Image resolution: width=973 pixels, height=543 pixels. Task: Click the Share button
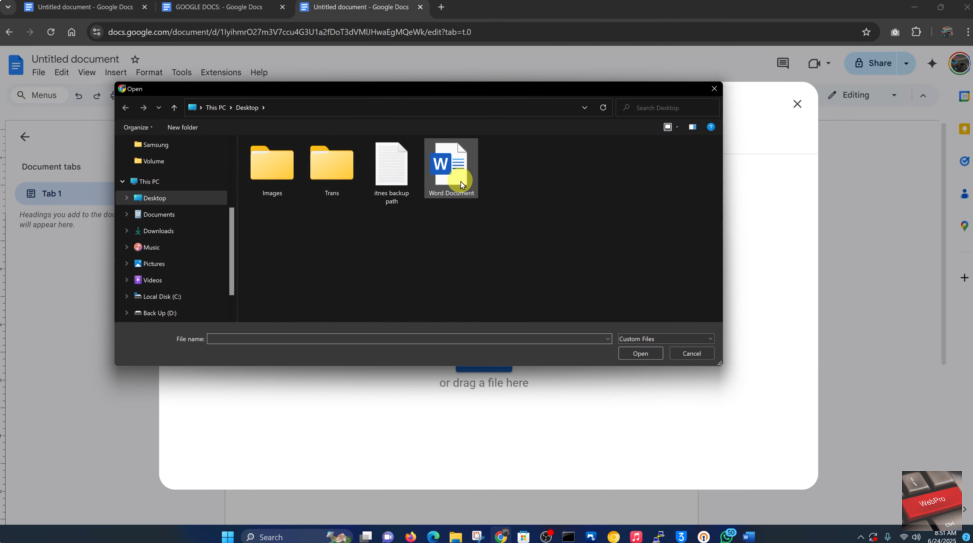click(x=872, y=63)
